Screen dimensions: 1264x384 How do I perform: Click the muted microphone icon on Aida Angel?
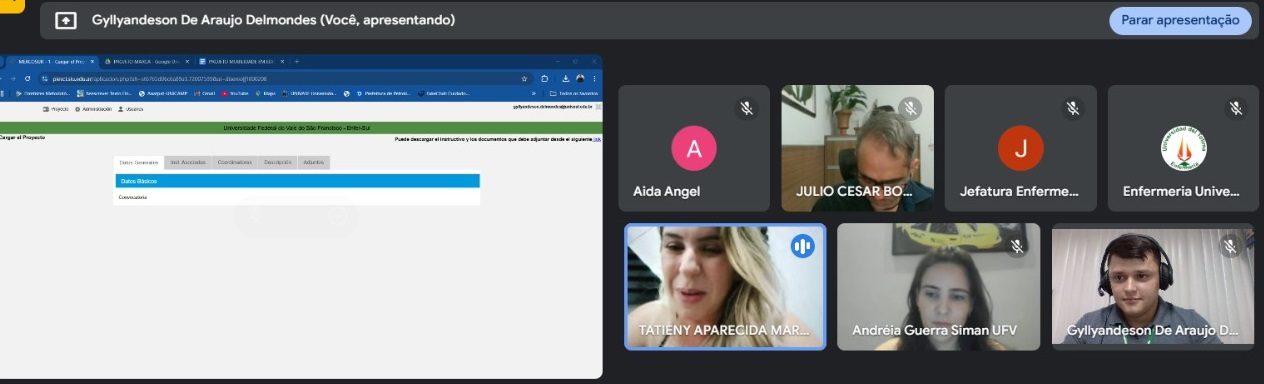point(746,108)
